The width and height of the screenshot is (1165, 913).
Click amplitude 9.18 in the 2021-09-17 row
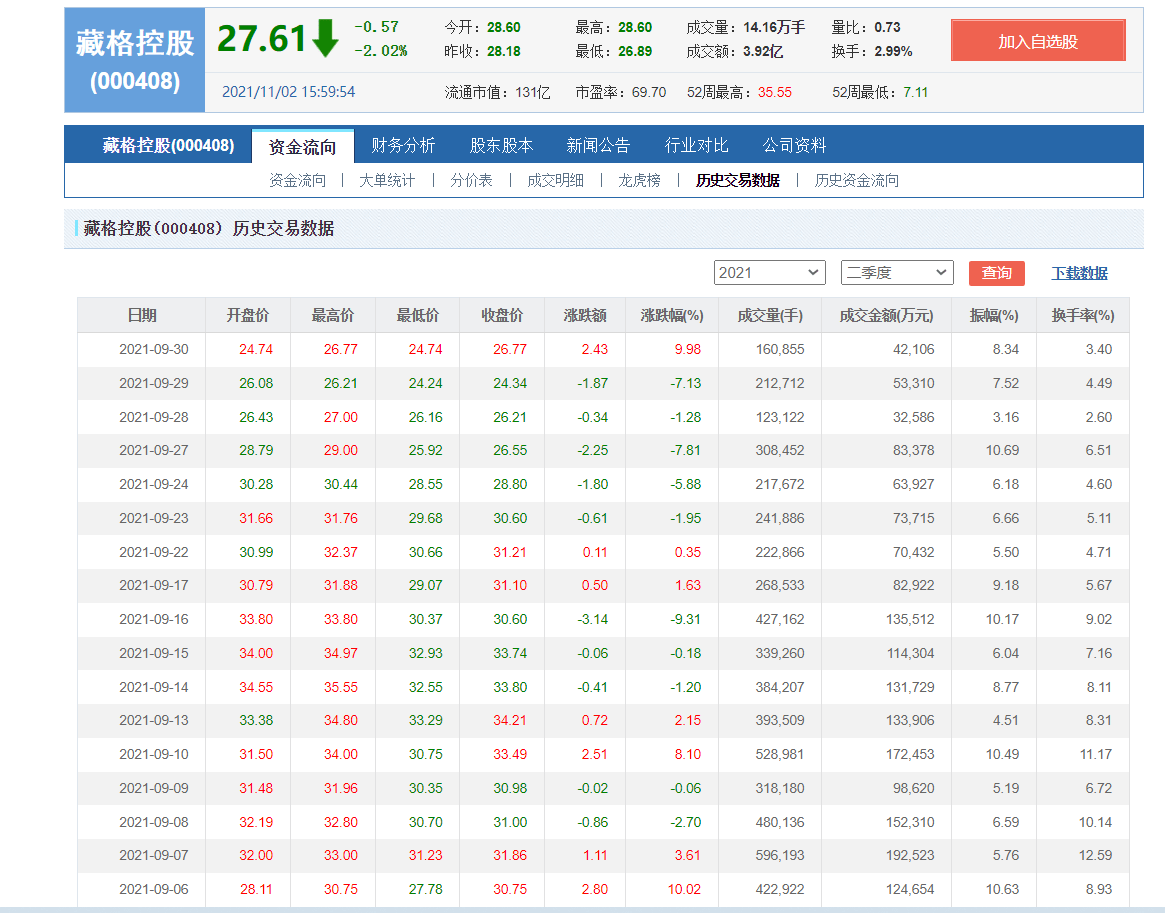(x=1005, y=585)
